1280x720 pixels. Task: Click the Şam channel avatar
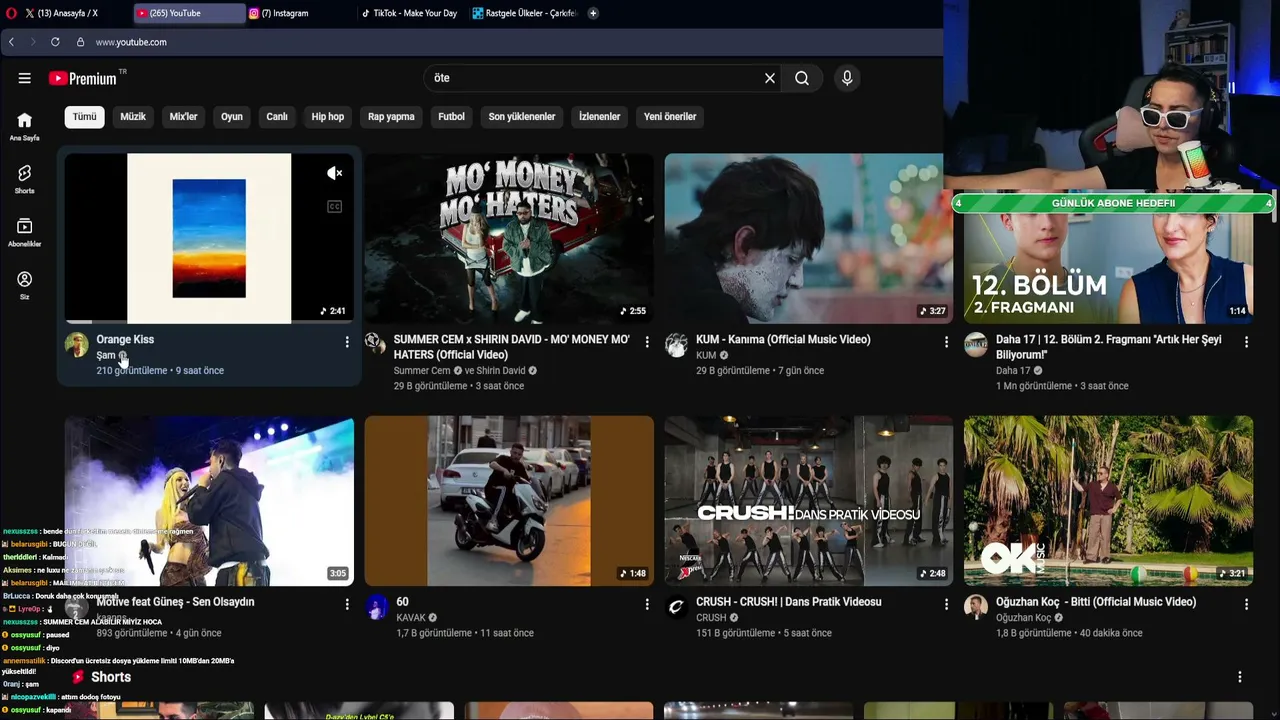click(77, 345)
